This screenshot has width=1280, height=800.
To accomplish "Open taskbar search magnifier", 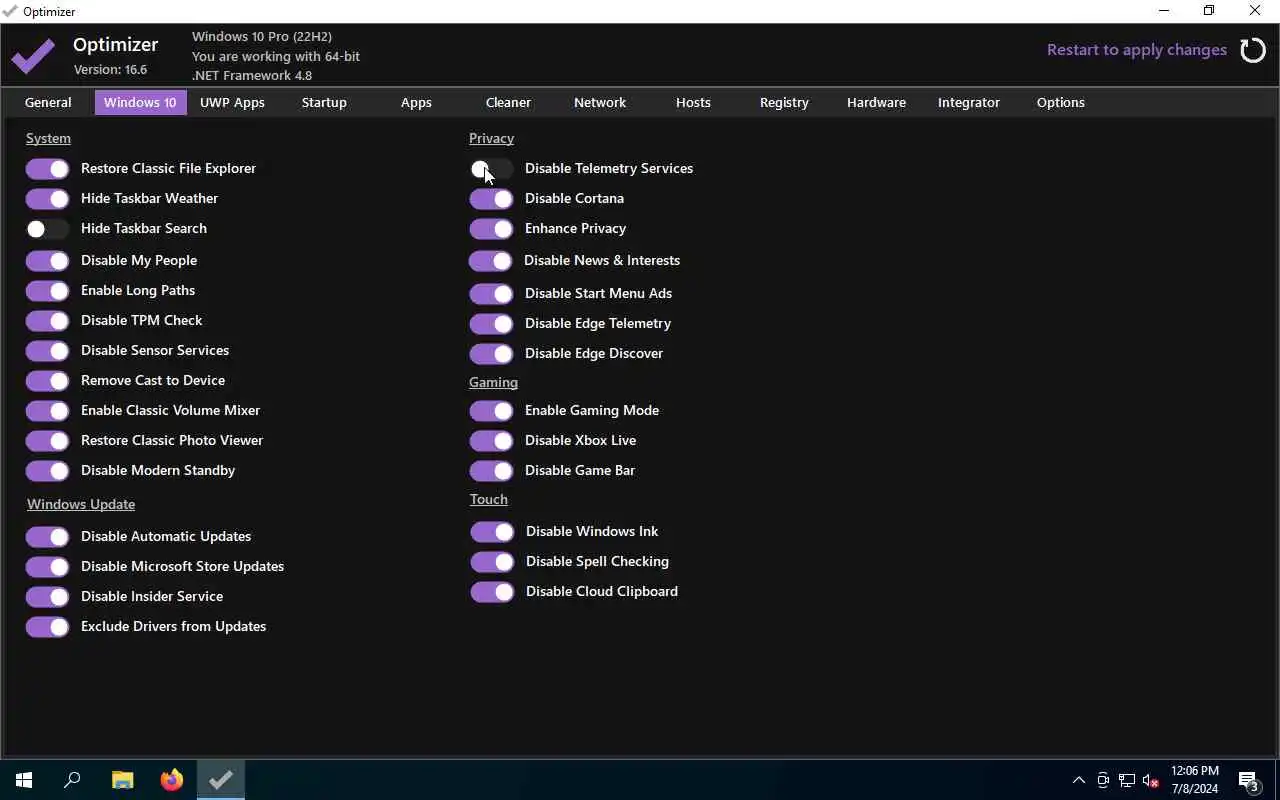I will tap(72, 780).
